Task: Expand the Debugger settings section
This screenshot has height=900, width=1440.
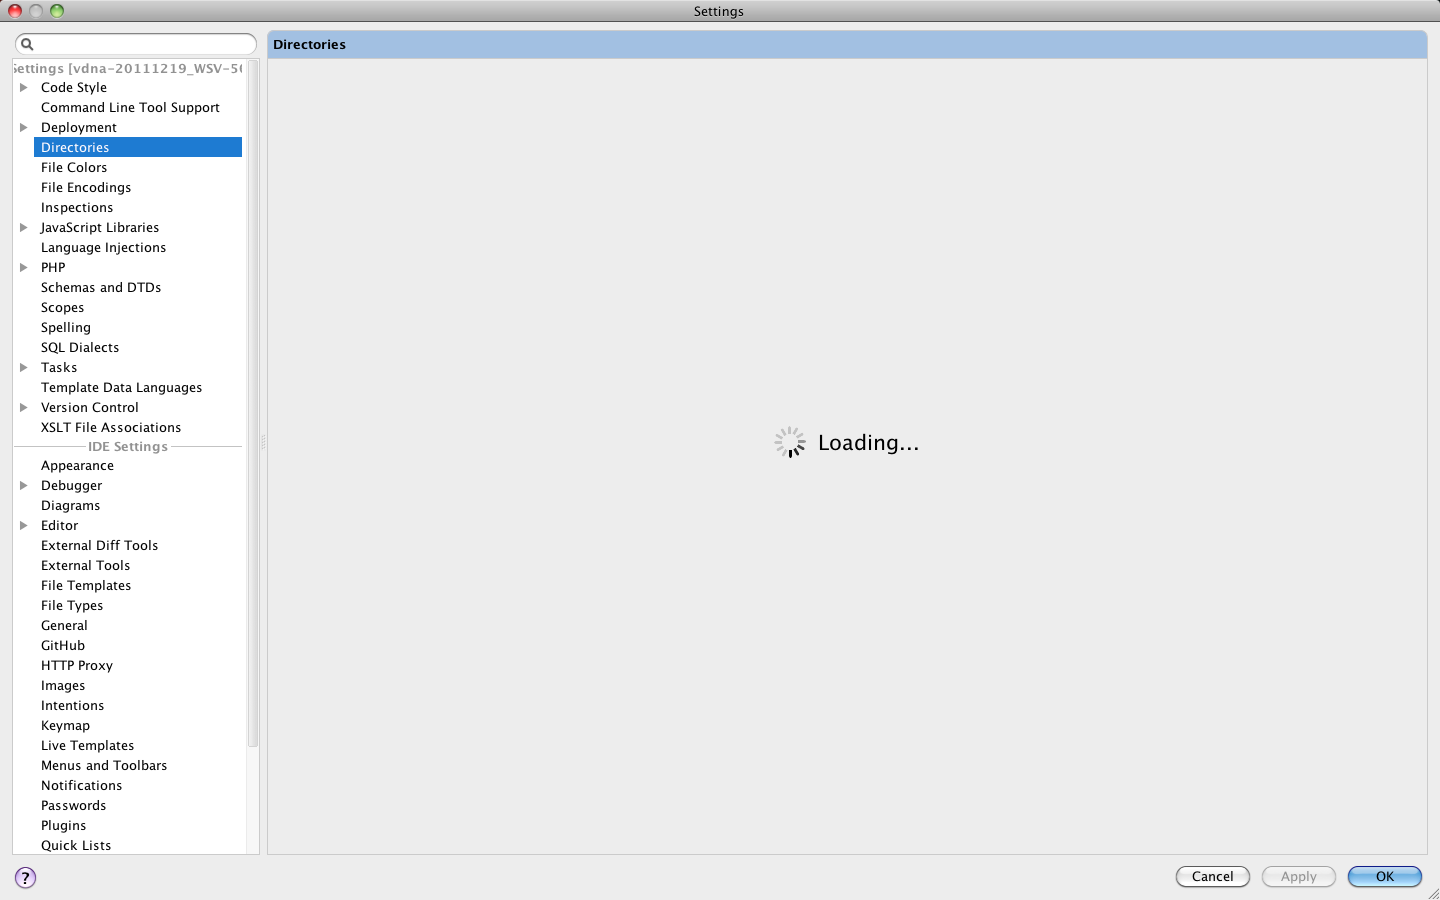Action: [x=24, y=485]
